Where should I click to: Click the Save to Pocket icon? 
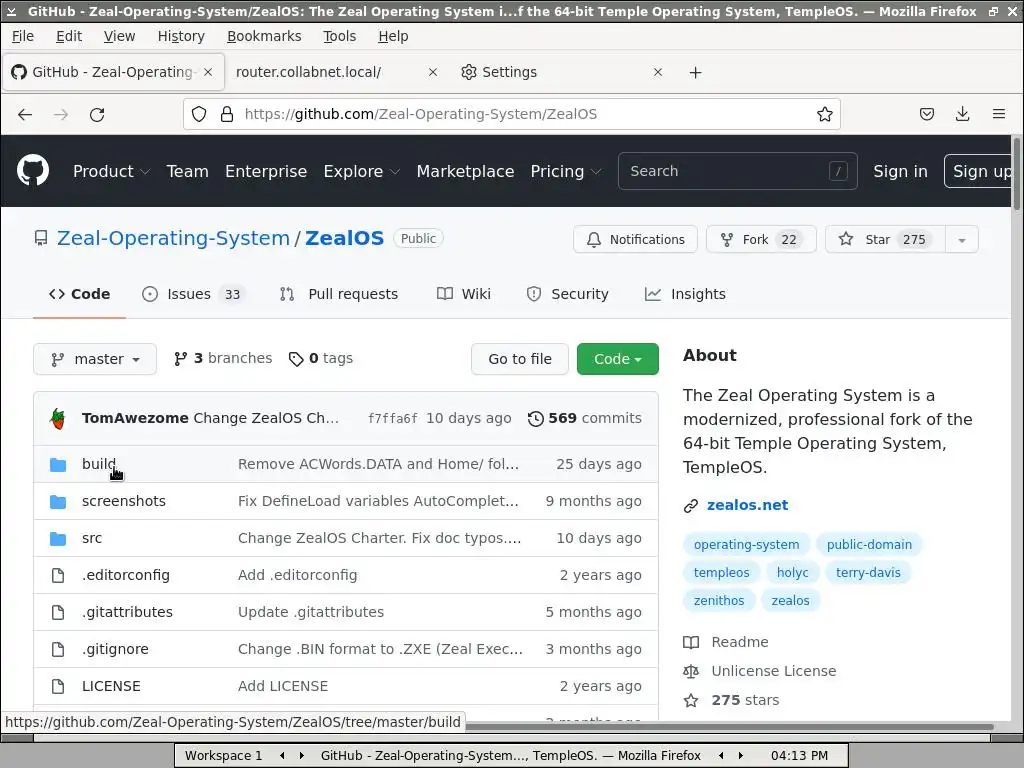(926, 114)
